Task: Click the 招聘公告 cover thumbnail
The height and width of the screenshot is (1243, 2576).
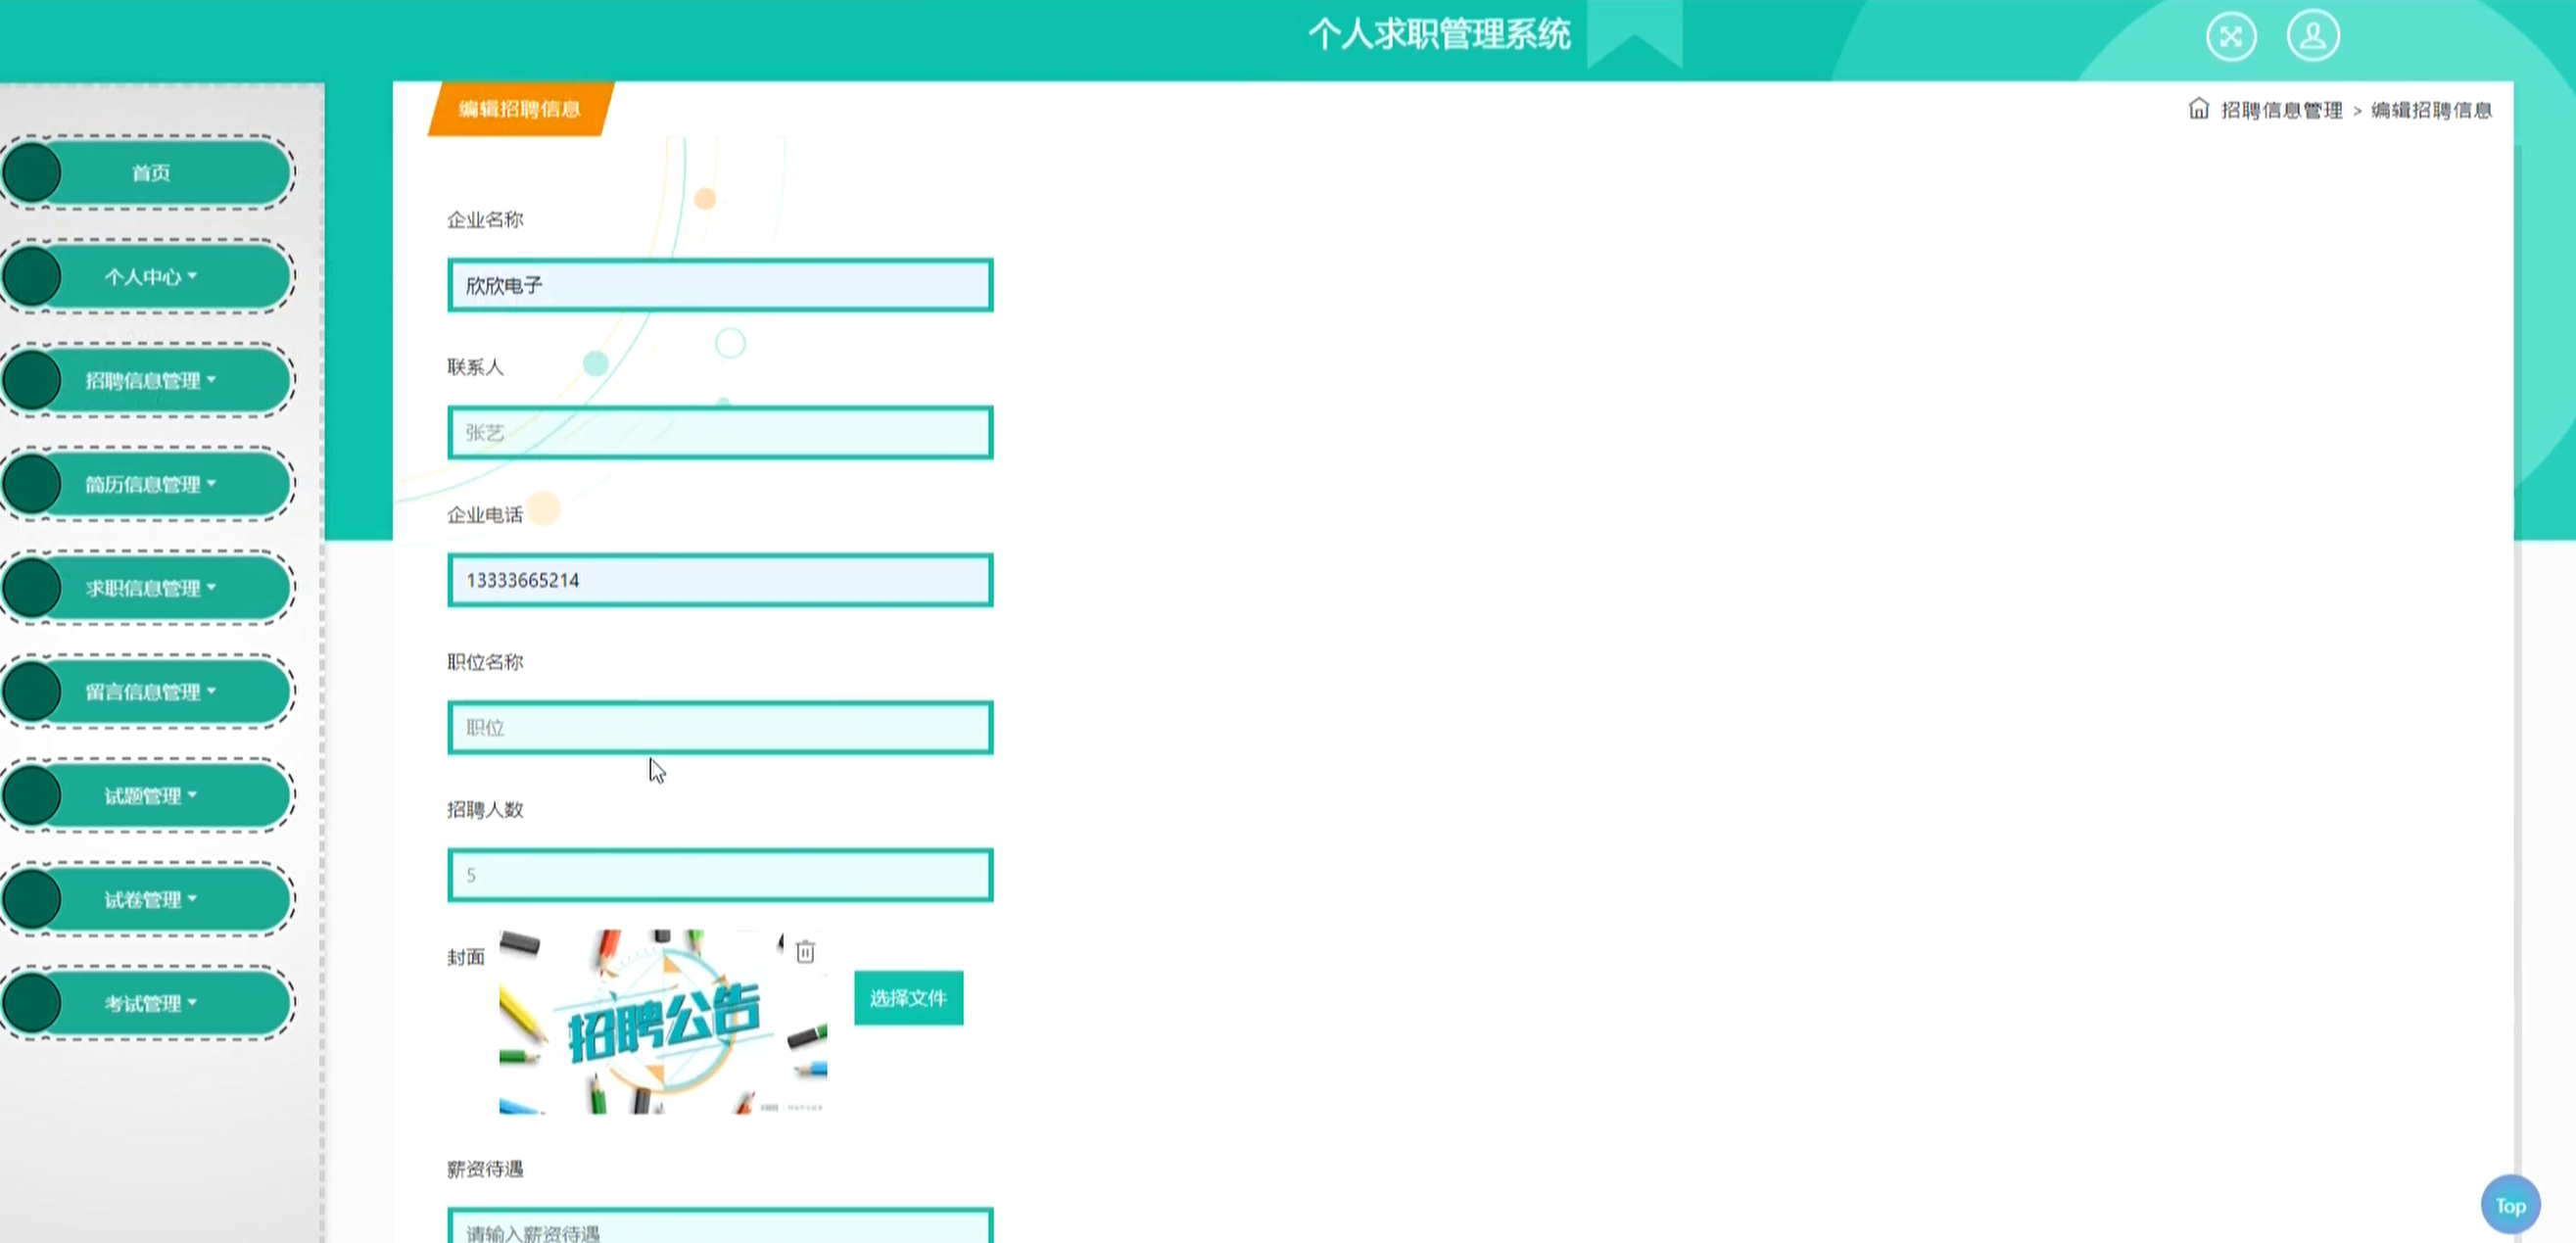Action: point(663,1021)
